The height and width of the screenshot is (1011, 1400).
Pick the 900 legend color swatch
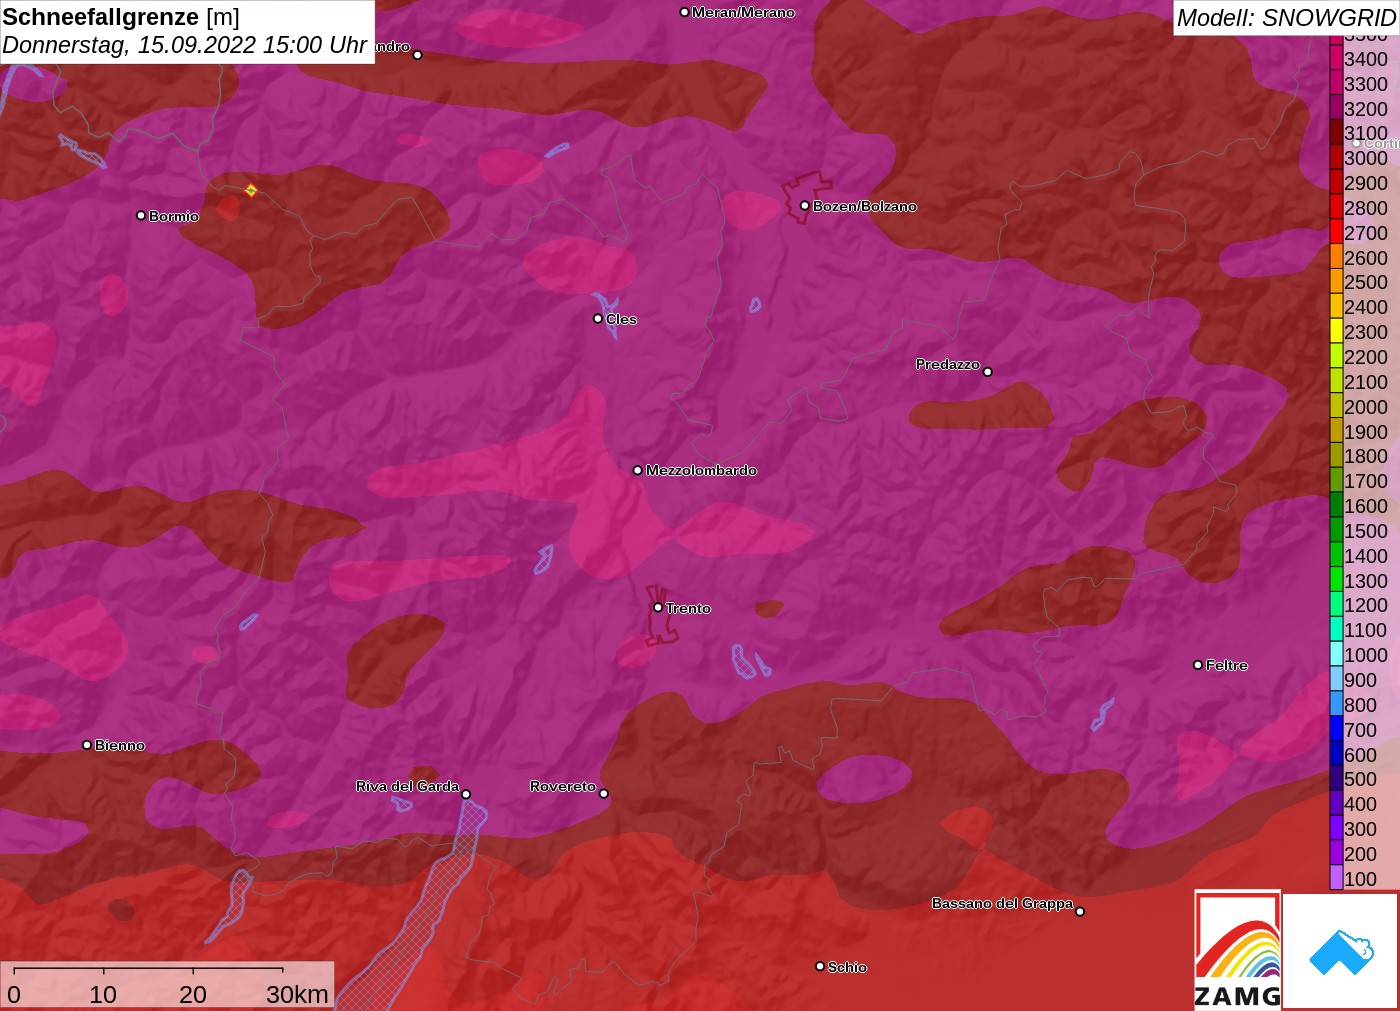click(x=1336, y=679)
